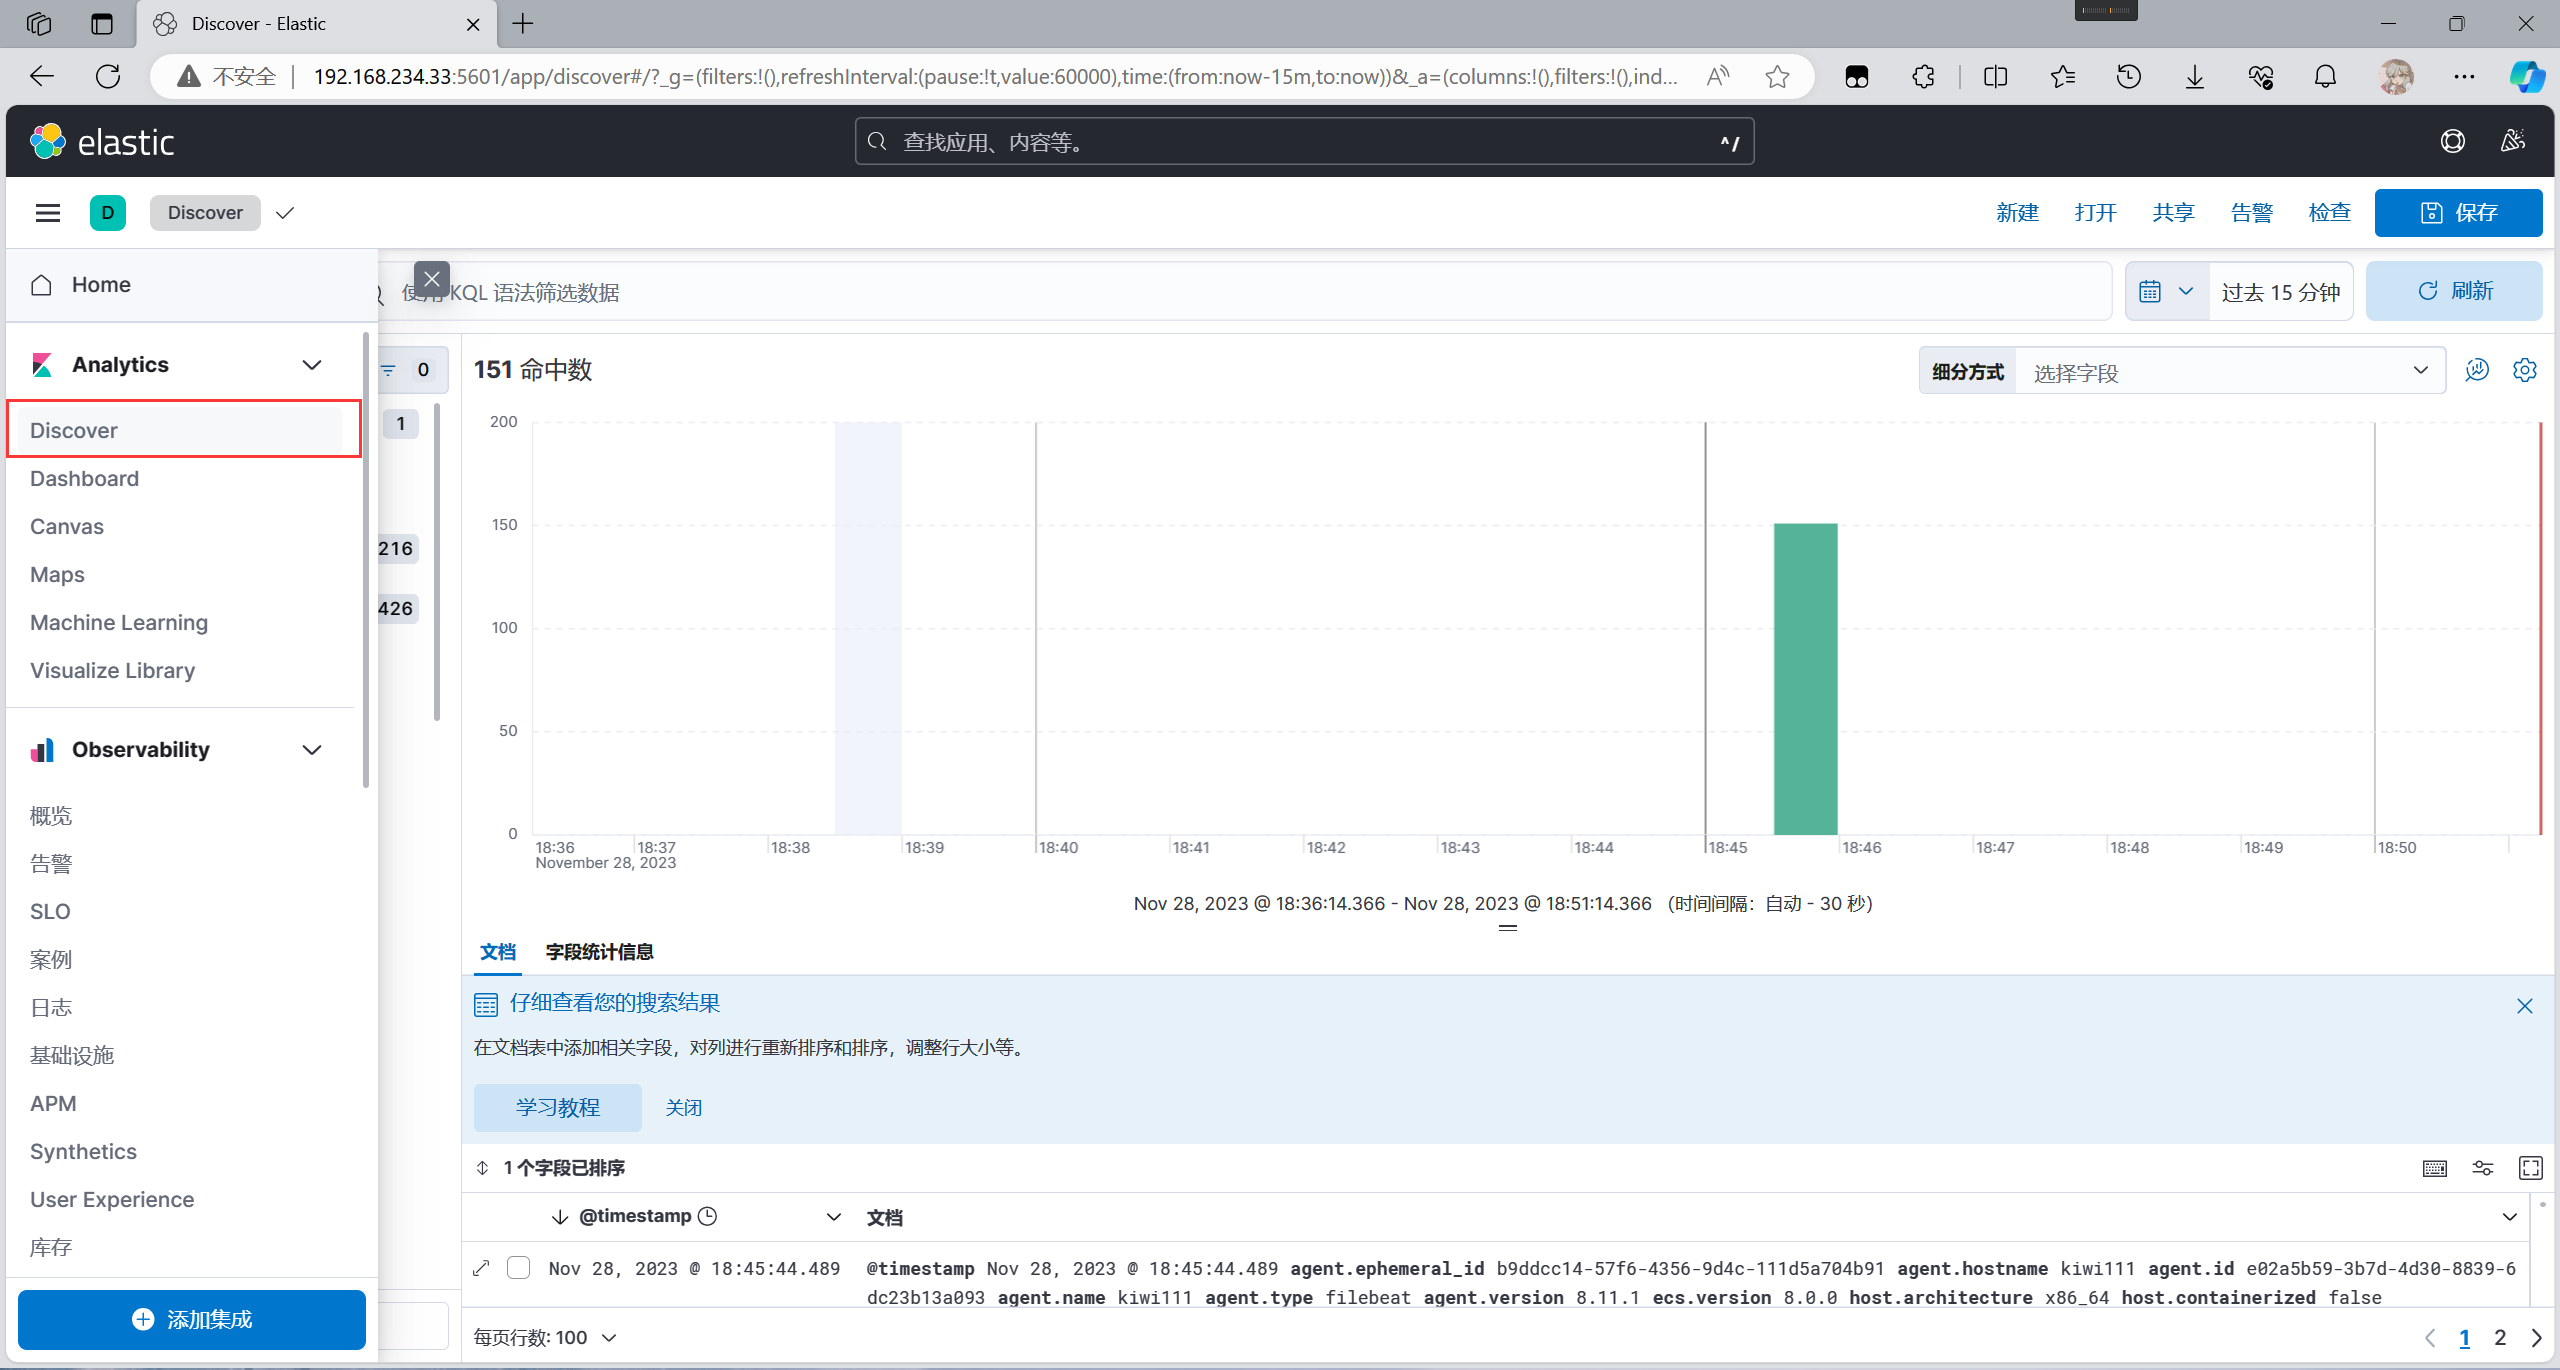Open the help menu lifebuoy icon

[2452, 142]
